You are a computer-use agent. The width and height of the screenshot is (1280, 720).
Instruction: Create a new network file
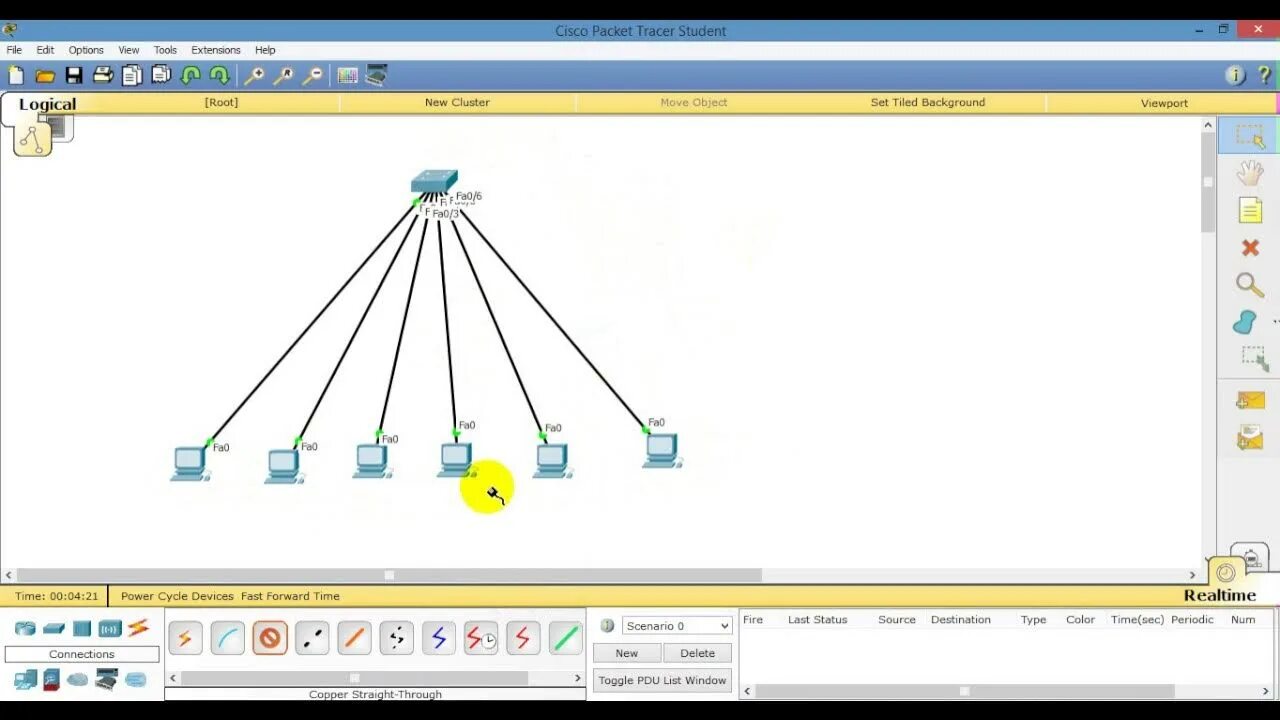(16, 75)
